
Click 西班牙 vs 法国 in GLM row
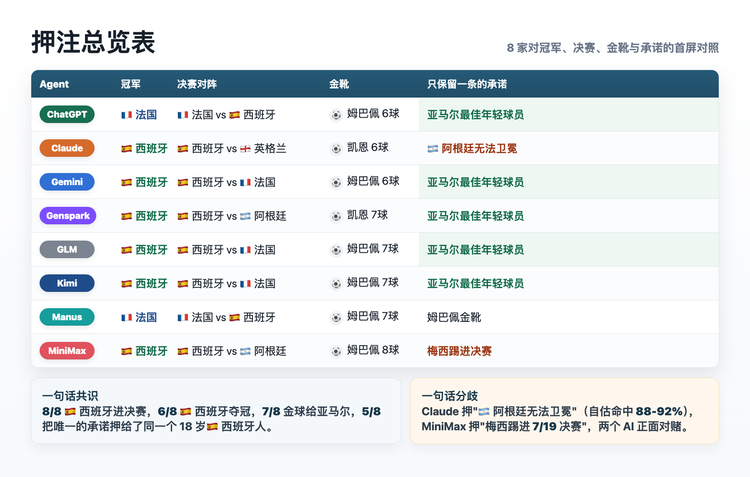226,250
